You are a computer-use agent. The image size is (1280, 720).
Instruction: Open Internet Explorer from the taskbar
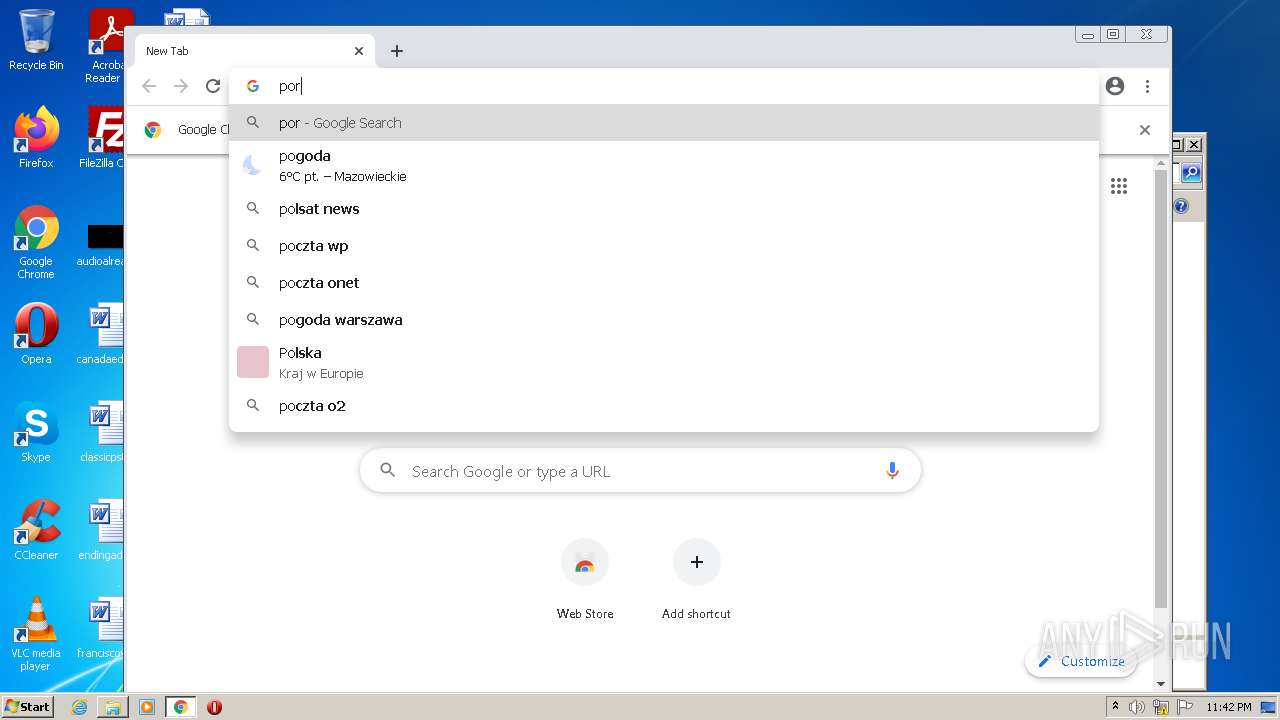coord(79,707)
